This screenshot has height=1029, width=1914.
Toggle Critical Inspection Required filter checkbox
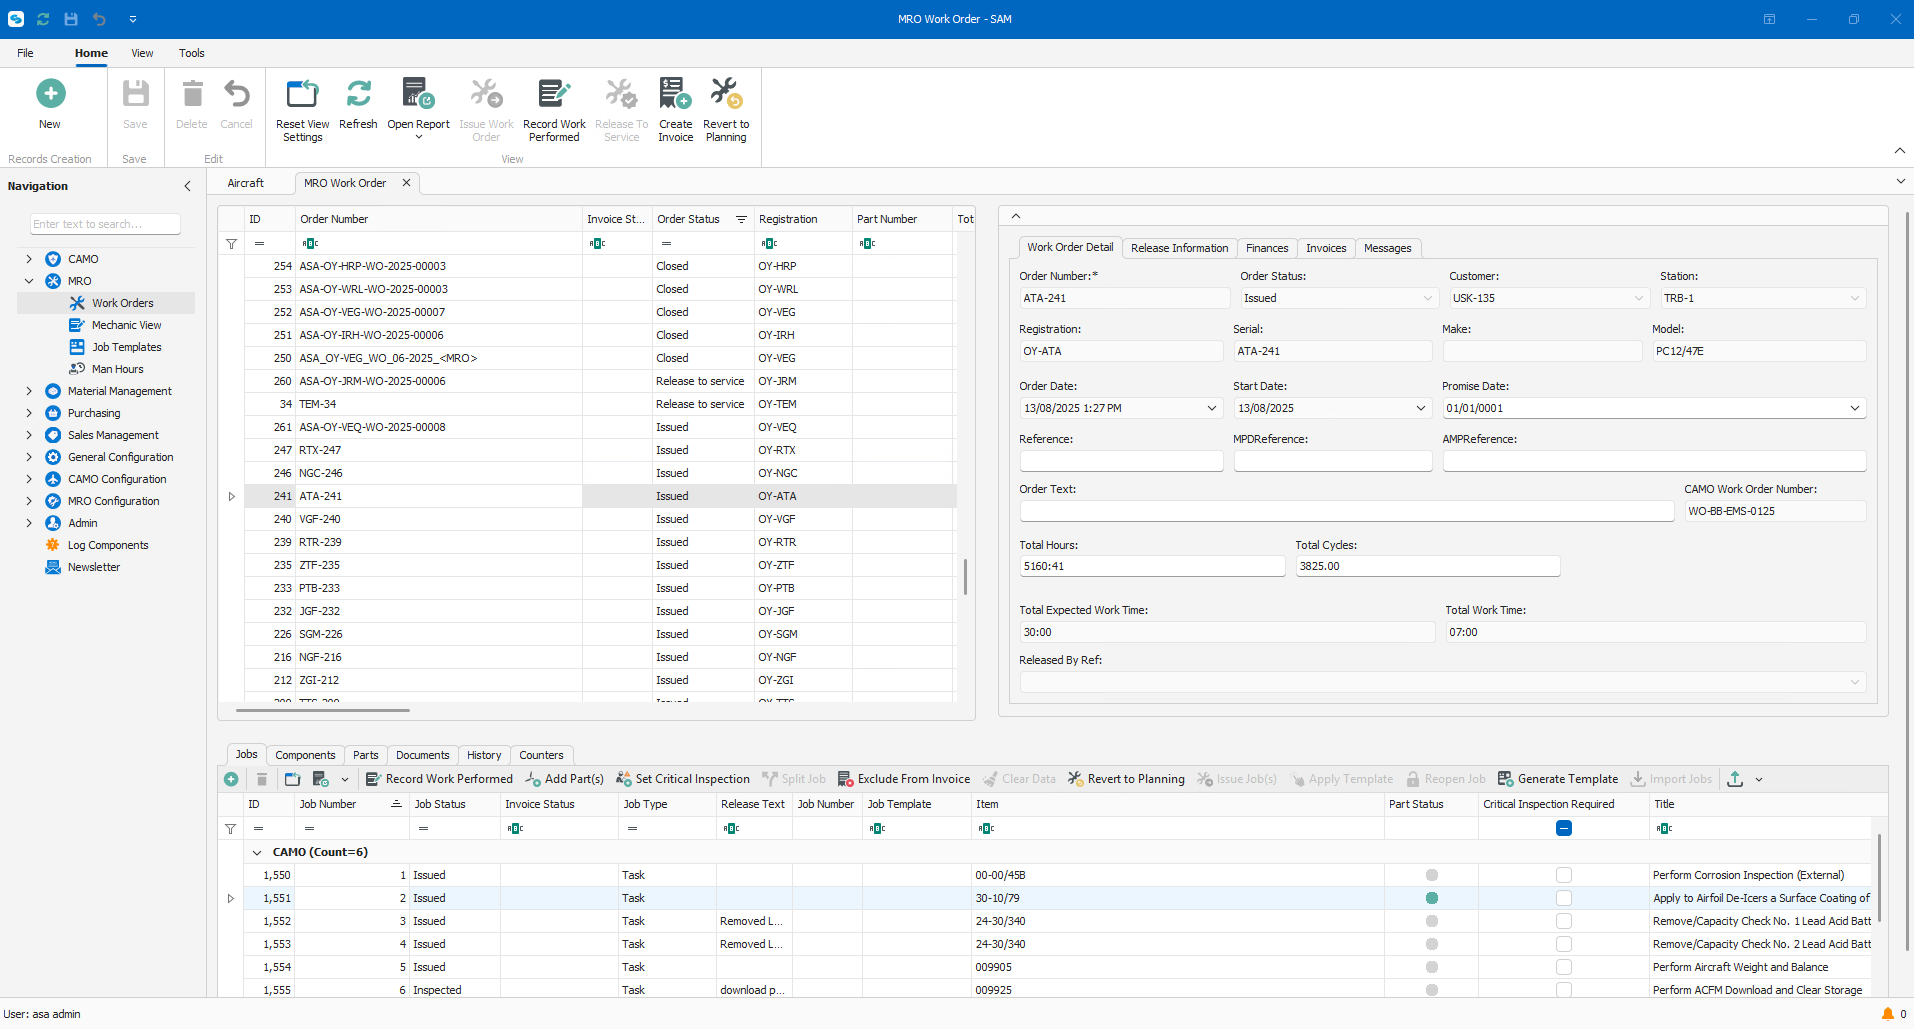click(1564, 828)
